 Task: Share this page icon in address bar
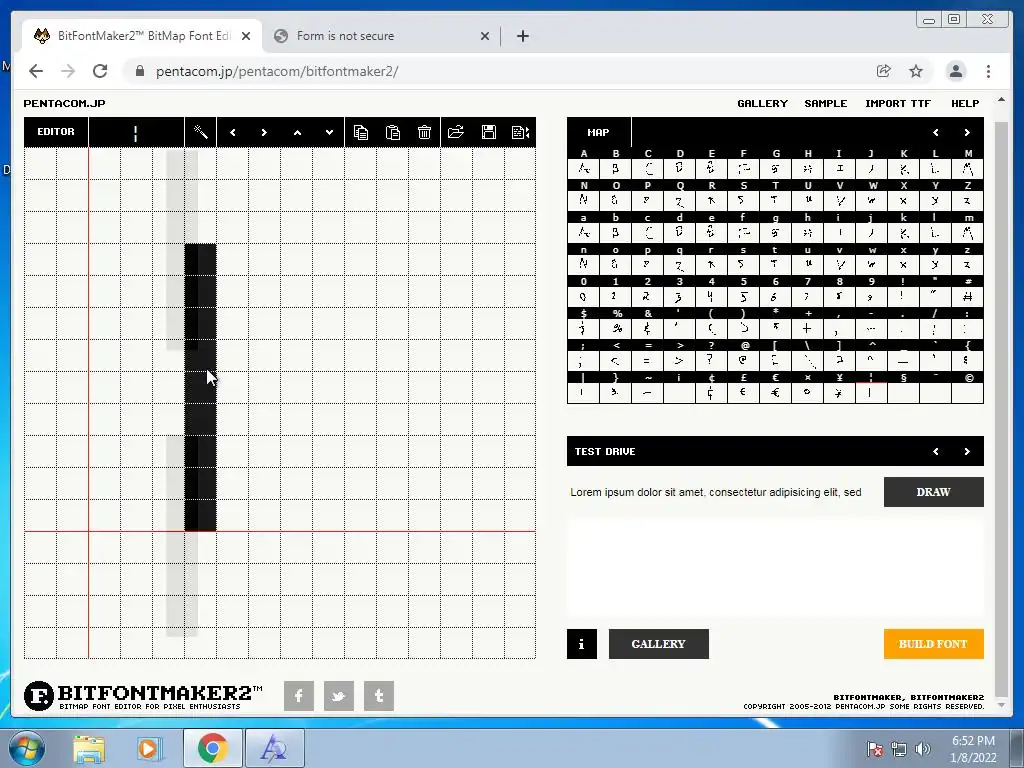click(x=884, y=71)
